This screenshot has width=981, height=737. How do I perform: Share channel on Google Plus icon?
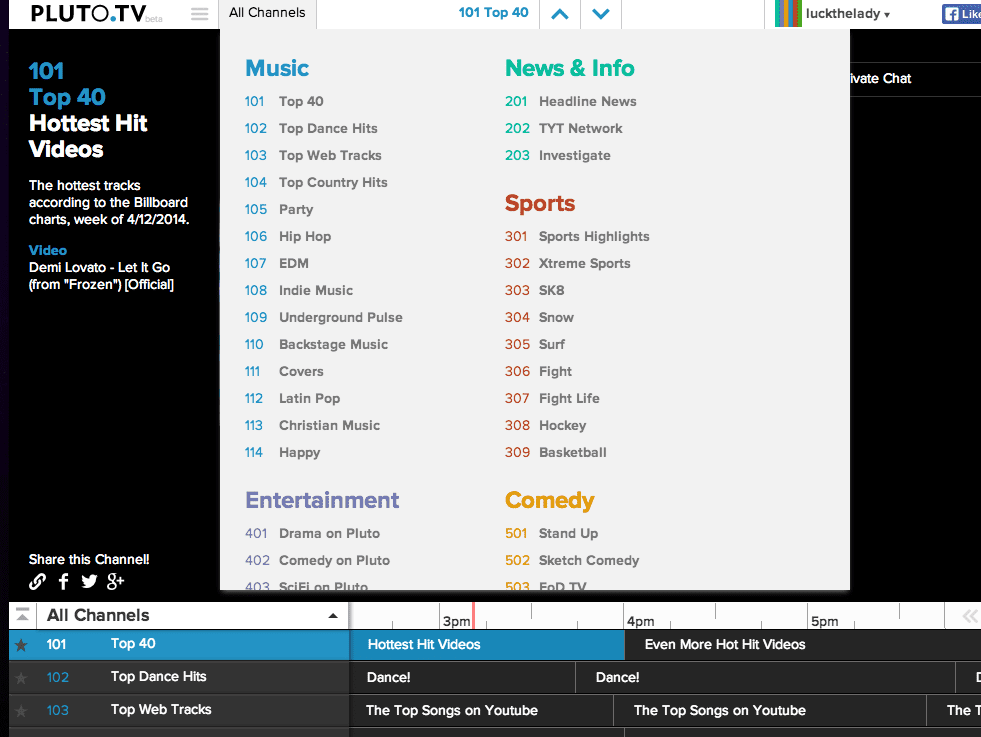(115, 582)
